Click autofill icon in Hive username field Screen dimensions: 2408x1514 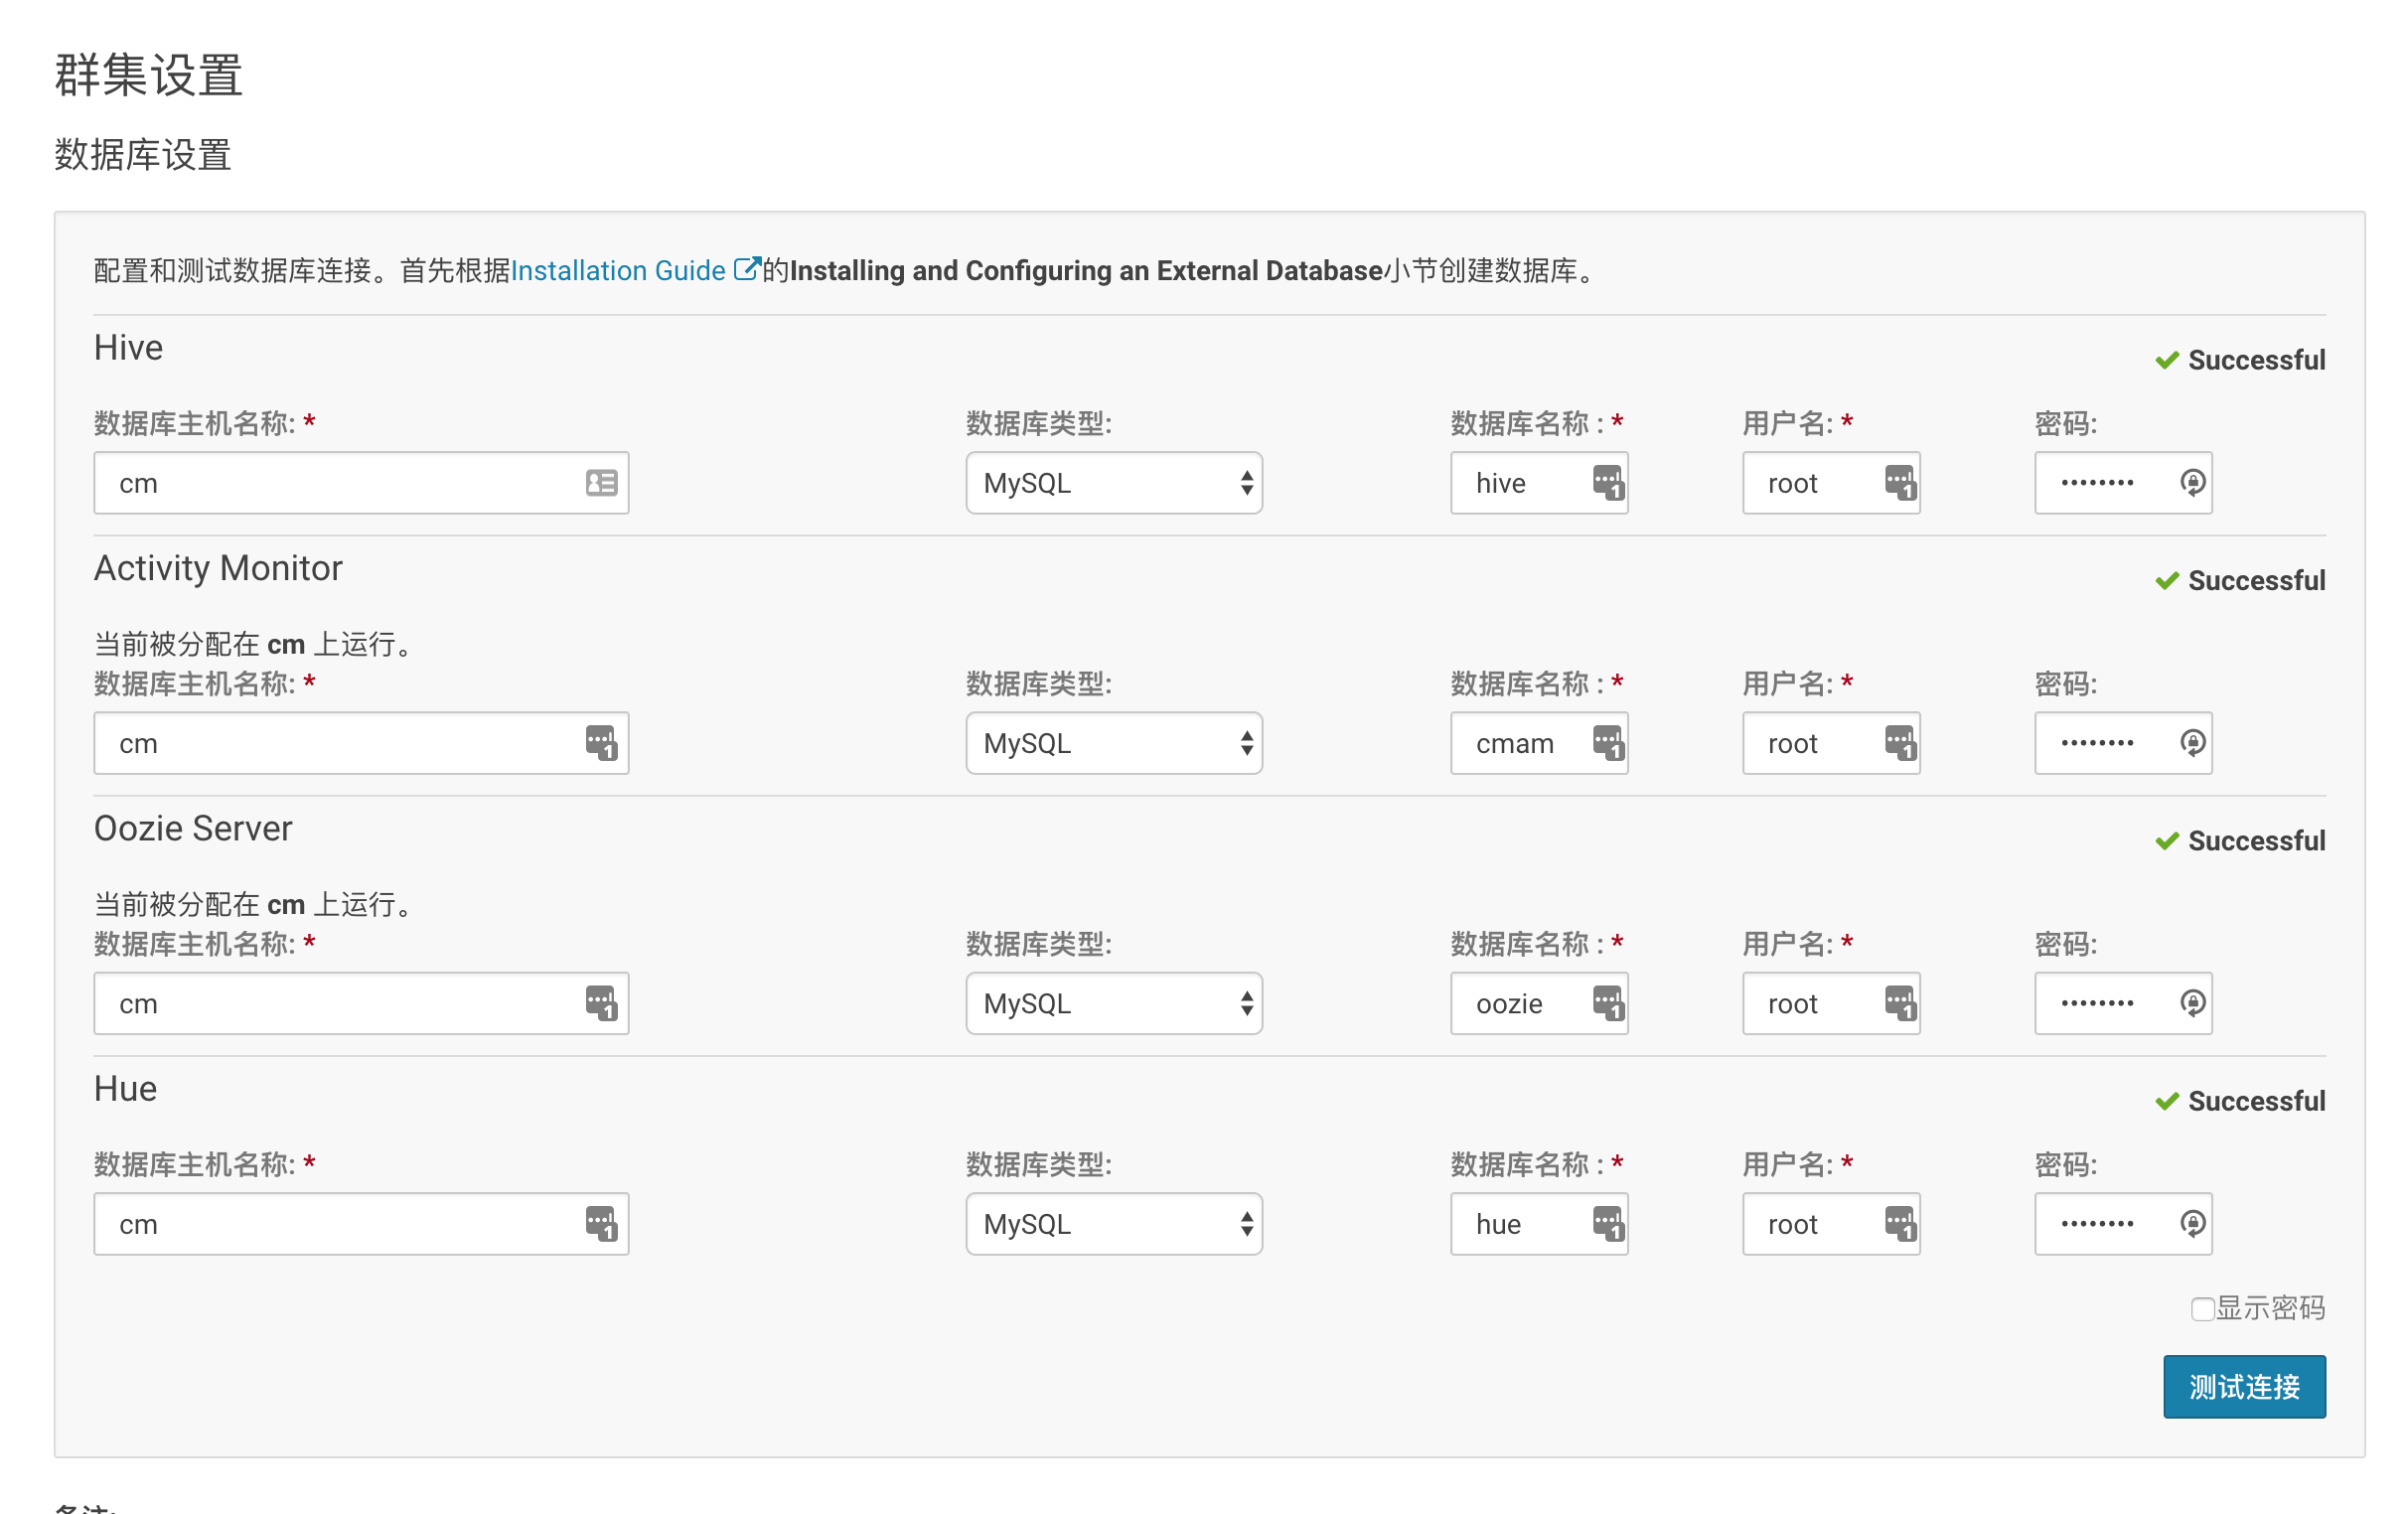pyautogui.click(x=1900, y=484)
